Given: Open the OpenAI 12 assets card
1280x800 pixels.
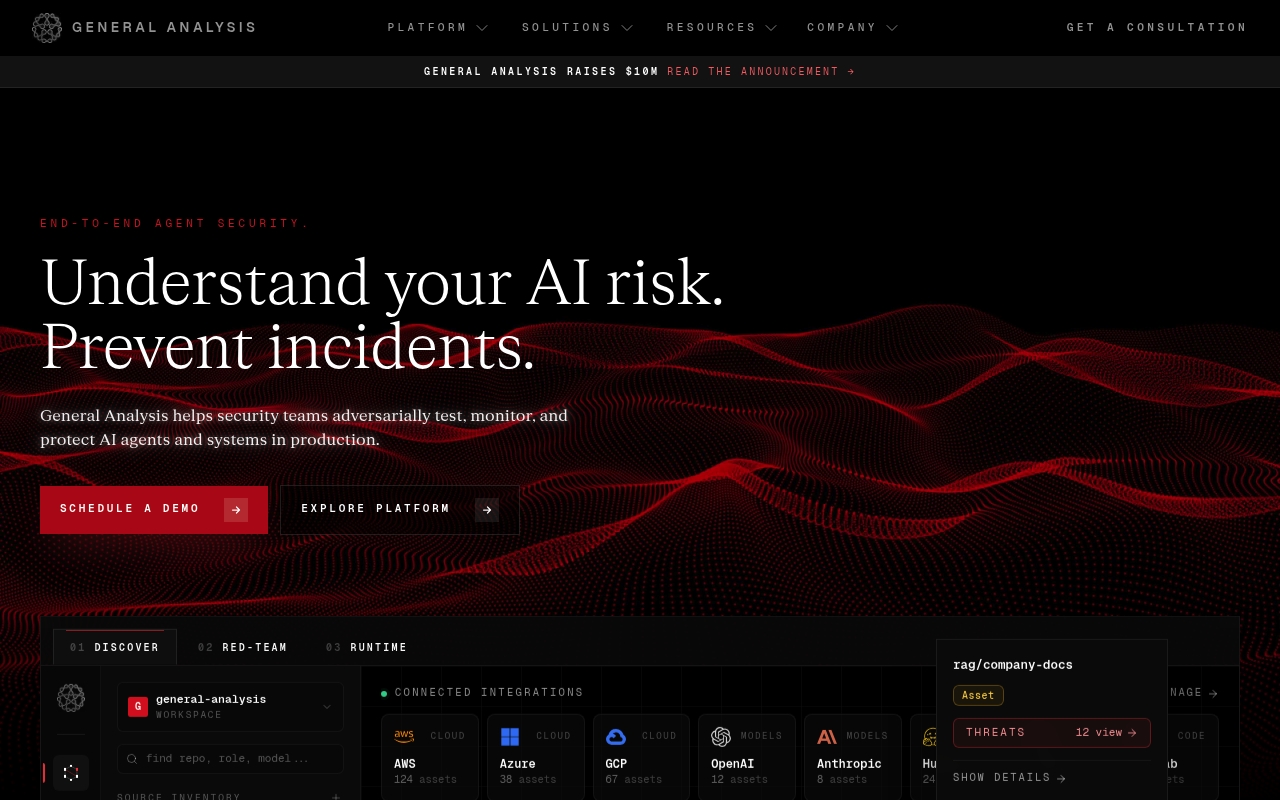Looking at the screenshot, I should 747,757.
